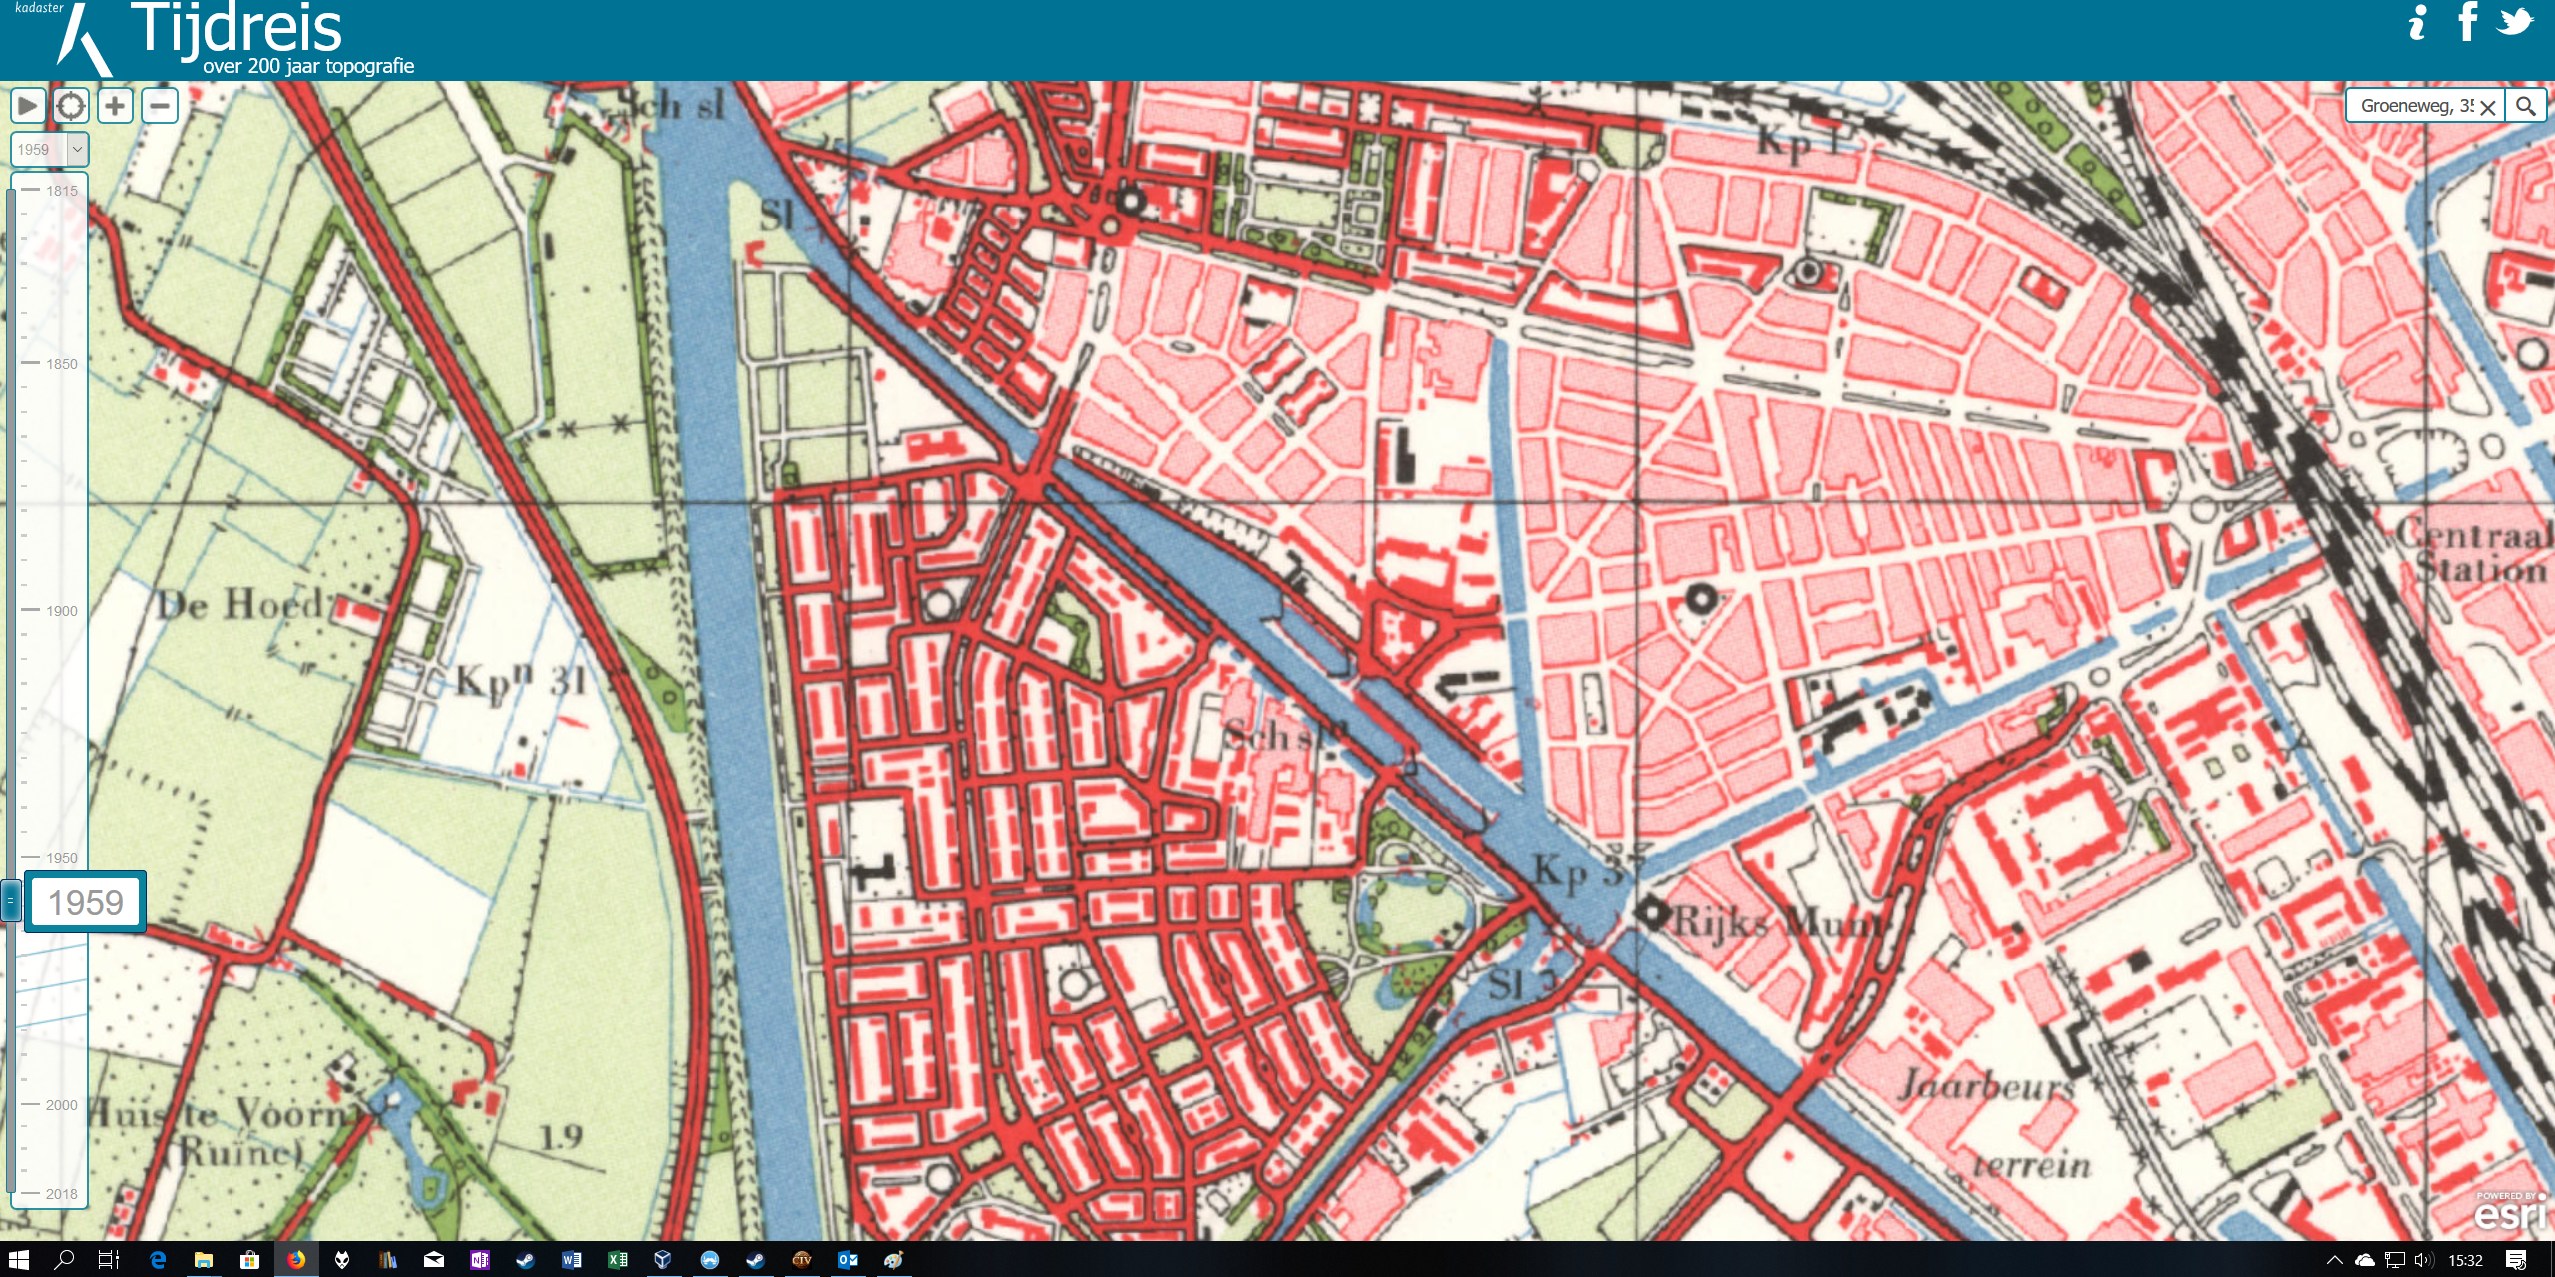Run the search with the magnifier button

[x=2525, y=106]
